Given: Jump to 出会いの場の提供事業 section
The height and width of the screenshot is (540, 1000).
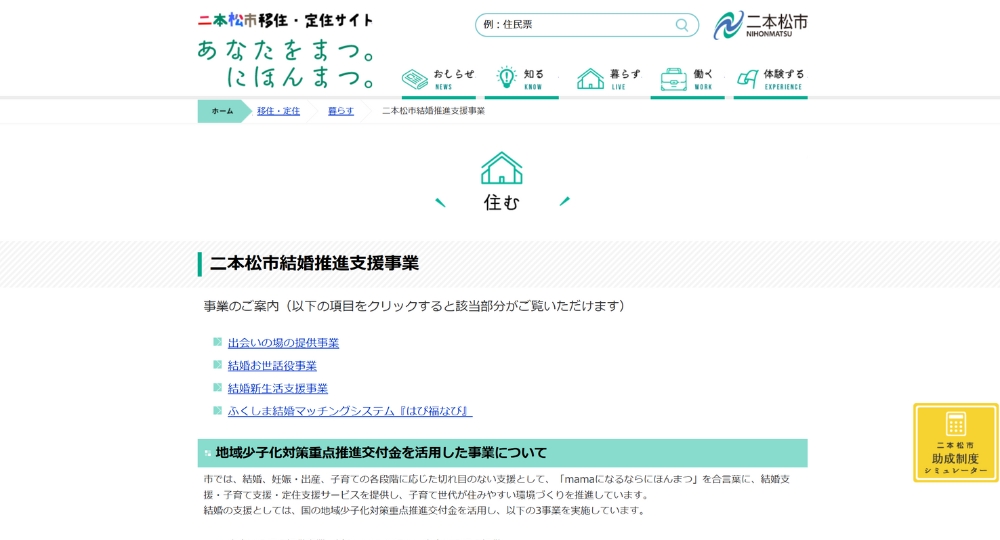Looking at the screenshot, I should click(283, 343).
